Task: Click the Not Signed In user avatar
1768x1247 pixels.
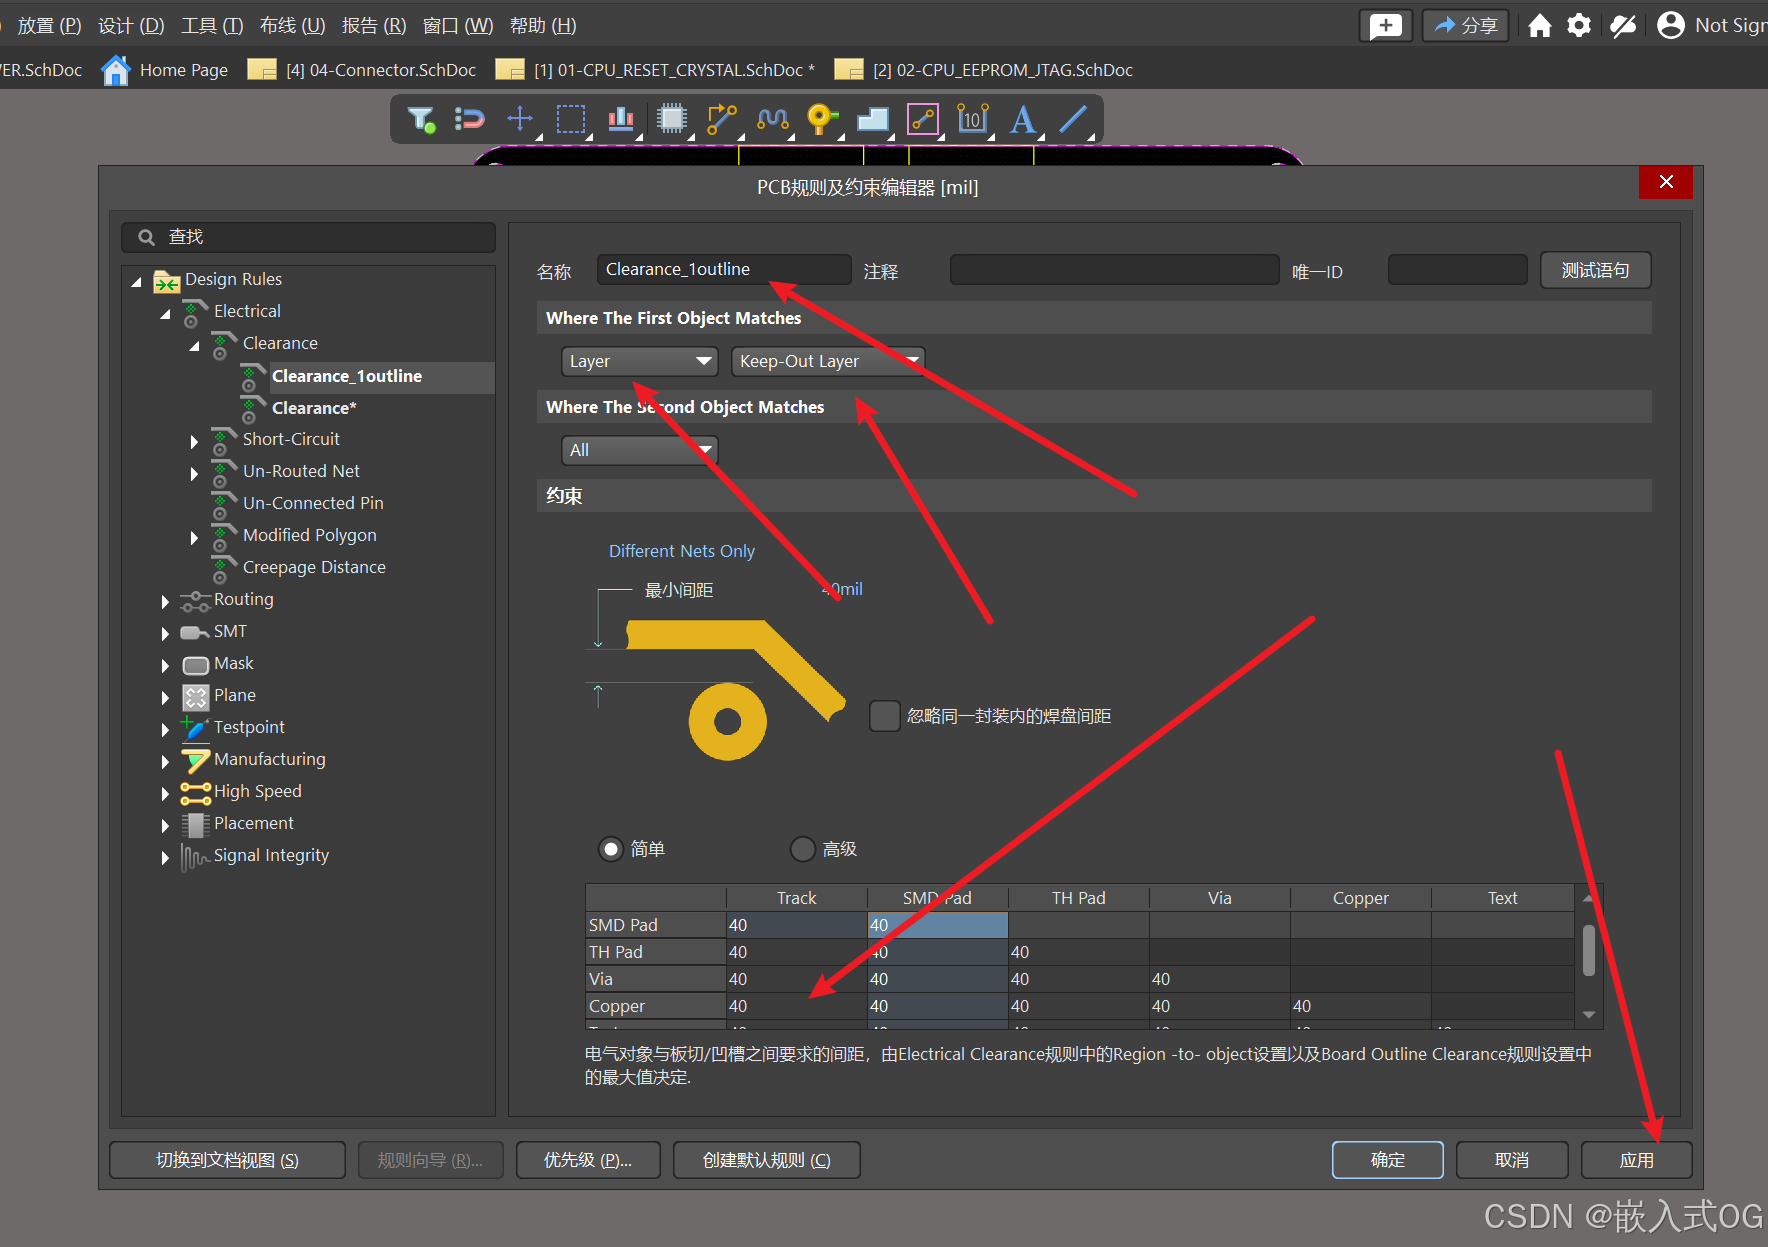Action: tap(1671, 26)
